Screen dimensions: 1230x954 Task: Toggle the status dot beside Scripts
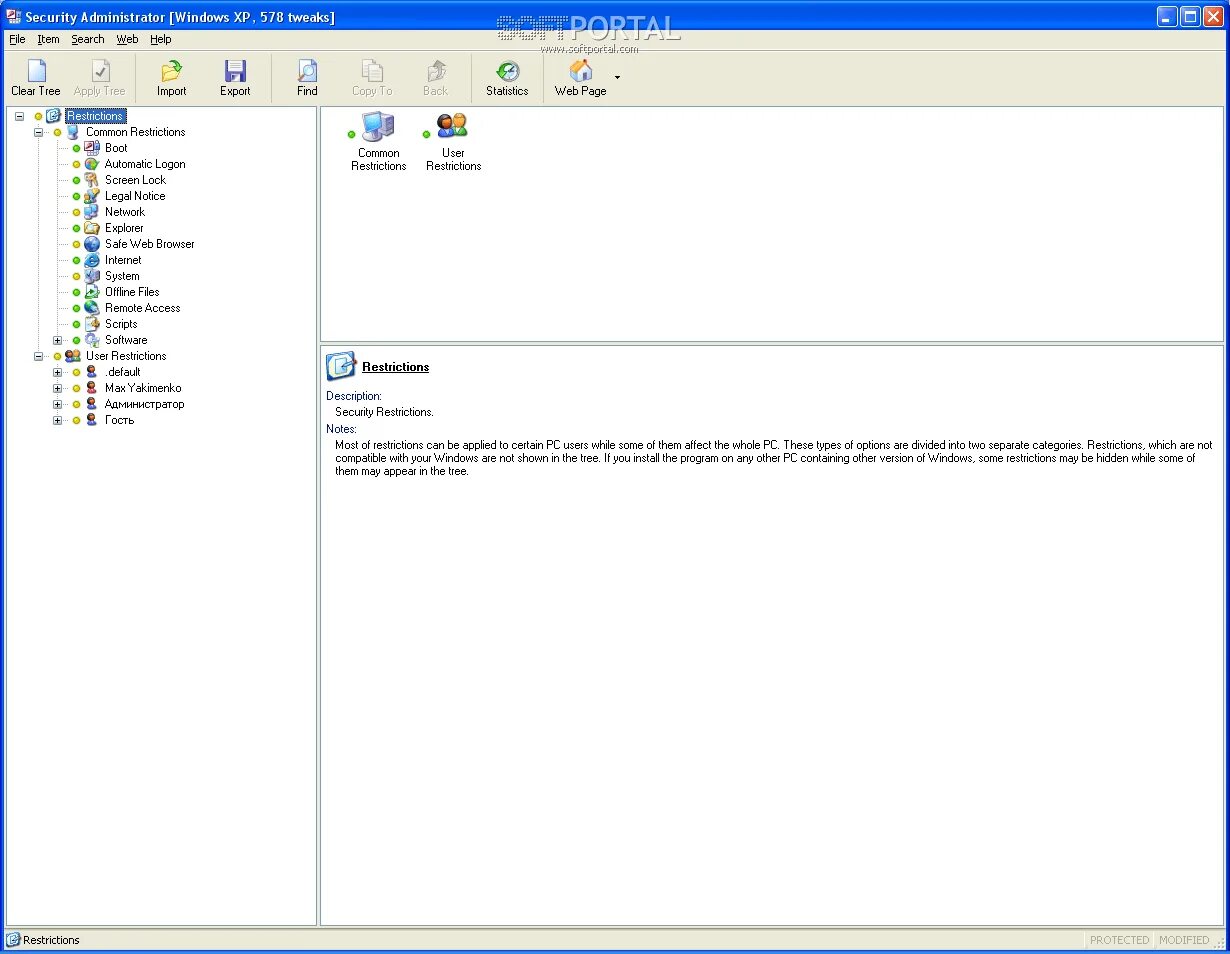[76, 324]
